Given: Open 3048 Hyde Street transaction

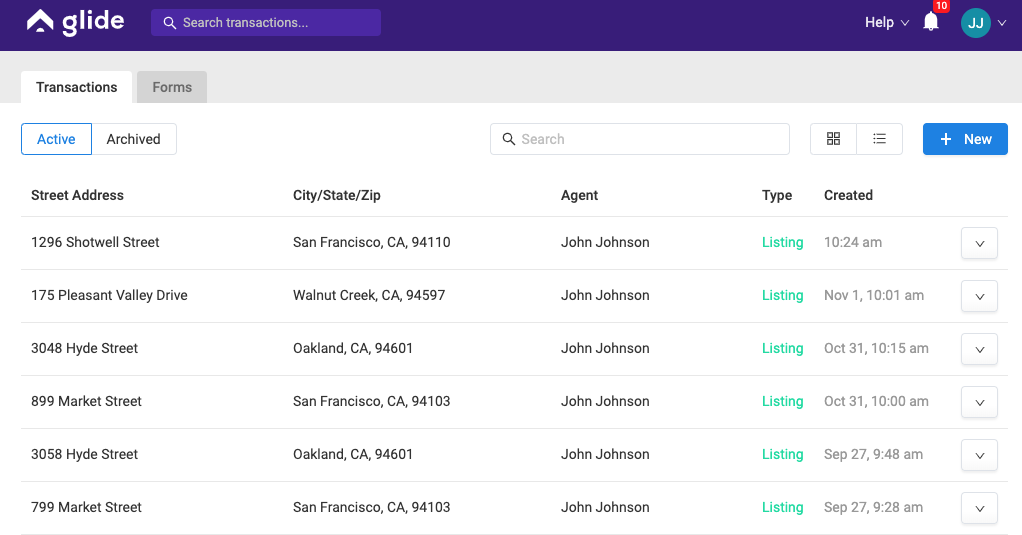Looking at the screenshot, I should pyautogui.click(x=85, y=348).
